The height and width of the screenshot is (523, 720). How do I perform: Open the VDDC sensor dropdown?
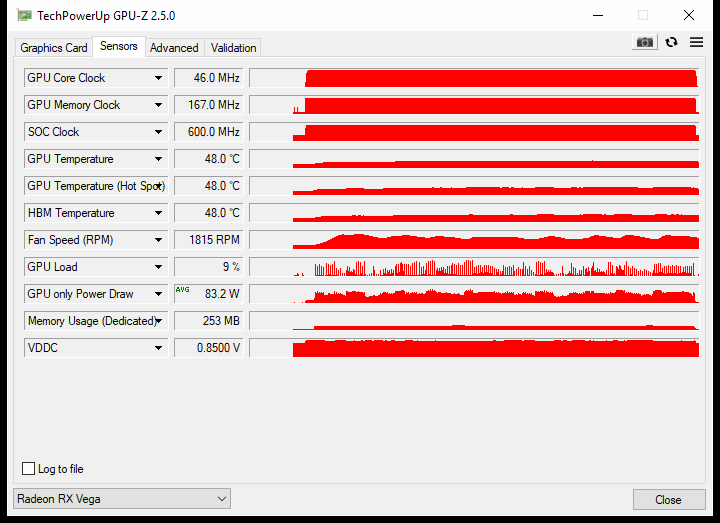[x=96, y=348]
